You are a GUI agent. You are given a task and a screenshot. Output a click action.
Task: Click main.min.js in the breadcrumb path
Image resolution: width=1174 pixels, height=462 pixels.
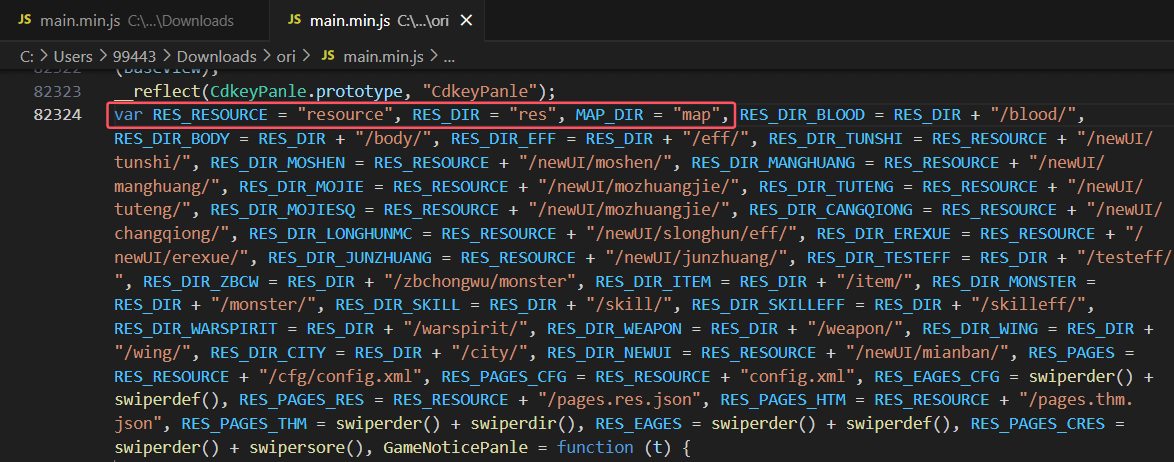pyautogui.click(x=386, y=57)
